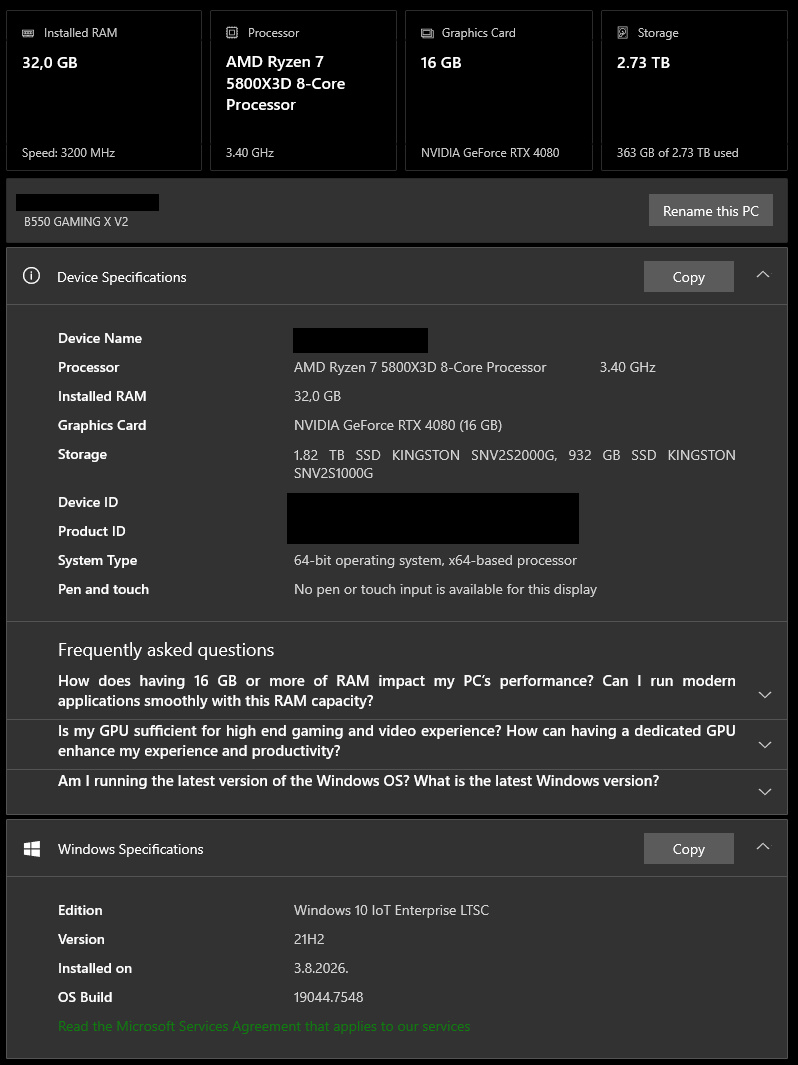Collapse the Device Specifications section
The width and height of the screenshot is (798, 1065).
pyautogui.click(x=763, y=274)
